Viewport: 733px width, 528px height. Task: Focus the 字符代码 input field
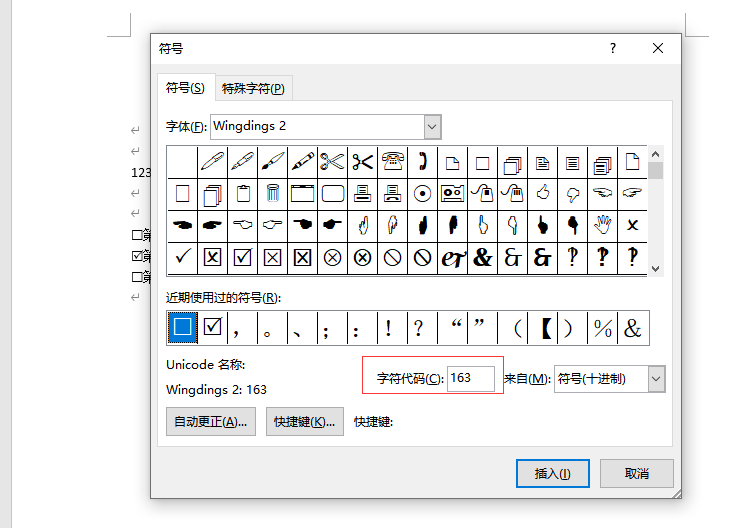coord(471,379)
